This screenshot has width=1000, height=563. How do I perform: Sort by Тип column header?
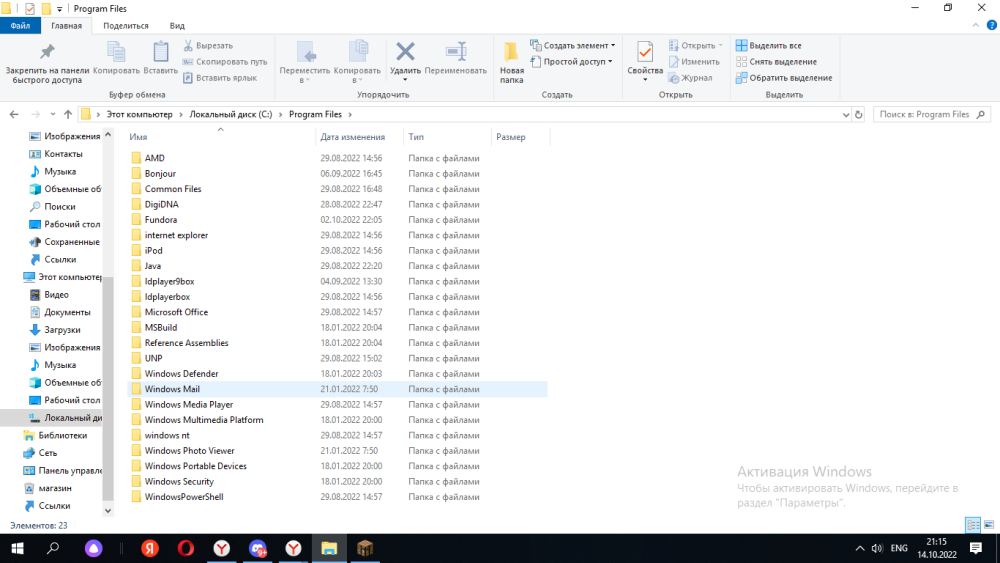pyautogui.click(x=416, y=137)
